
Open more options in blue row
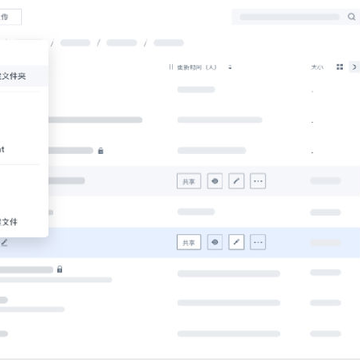(258, 242)
